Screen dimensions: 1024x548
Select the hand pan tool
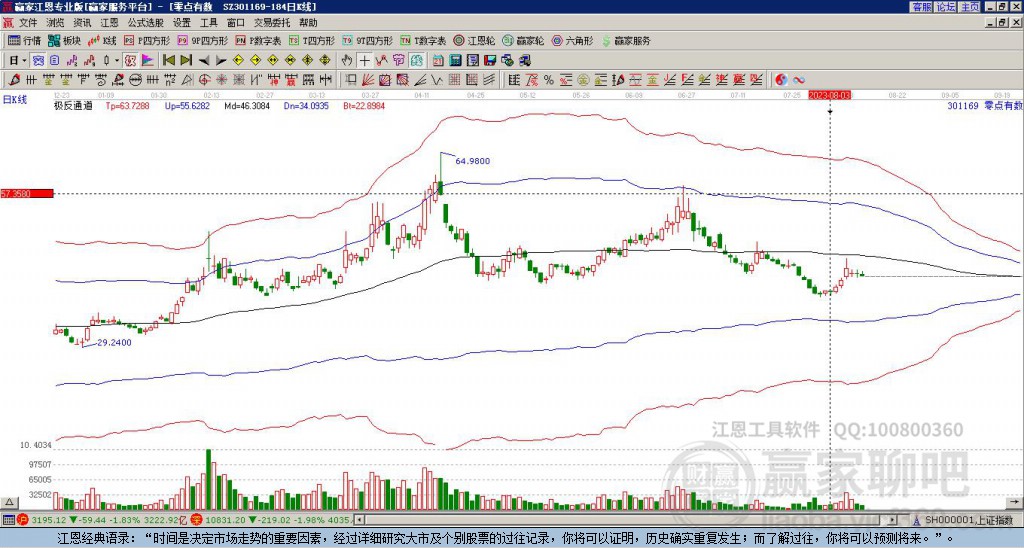pos(347,61)
